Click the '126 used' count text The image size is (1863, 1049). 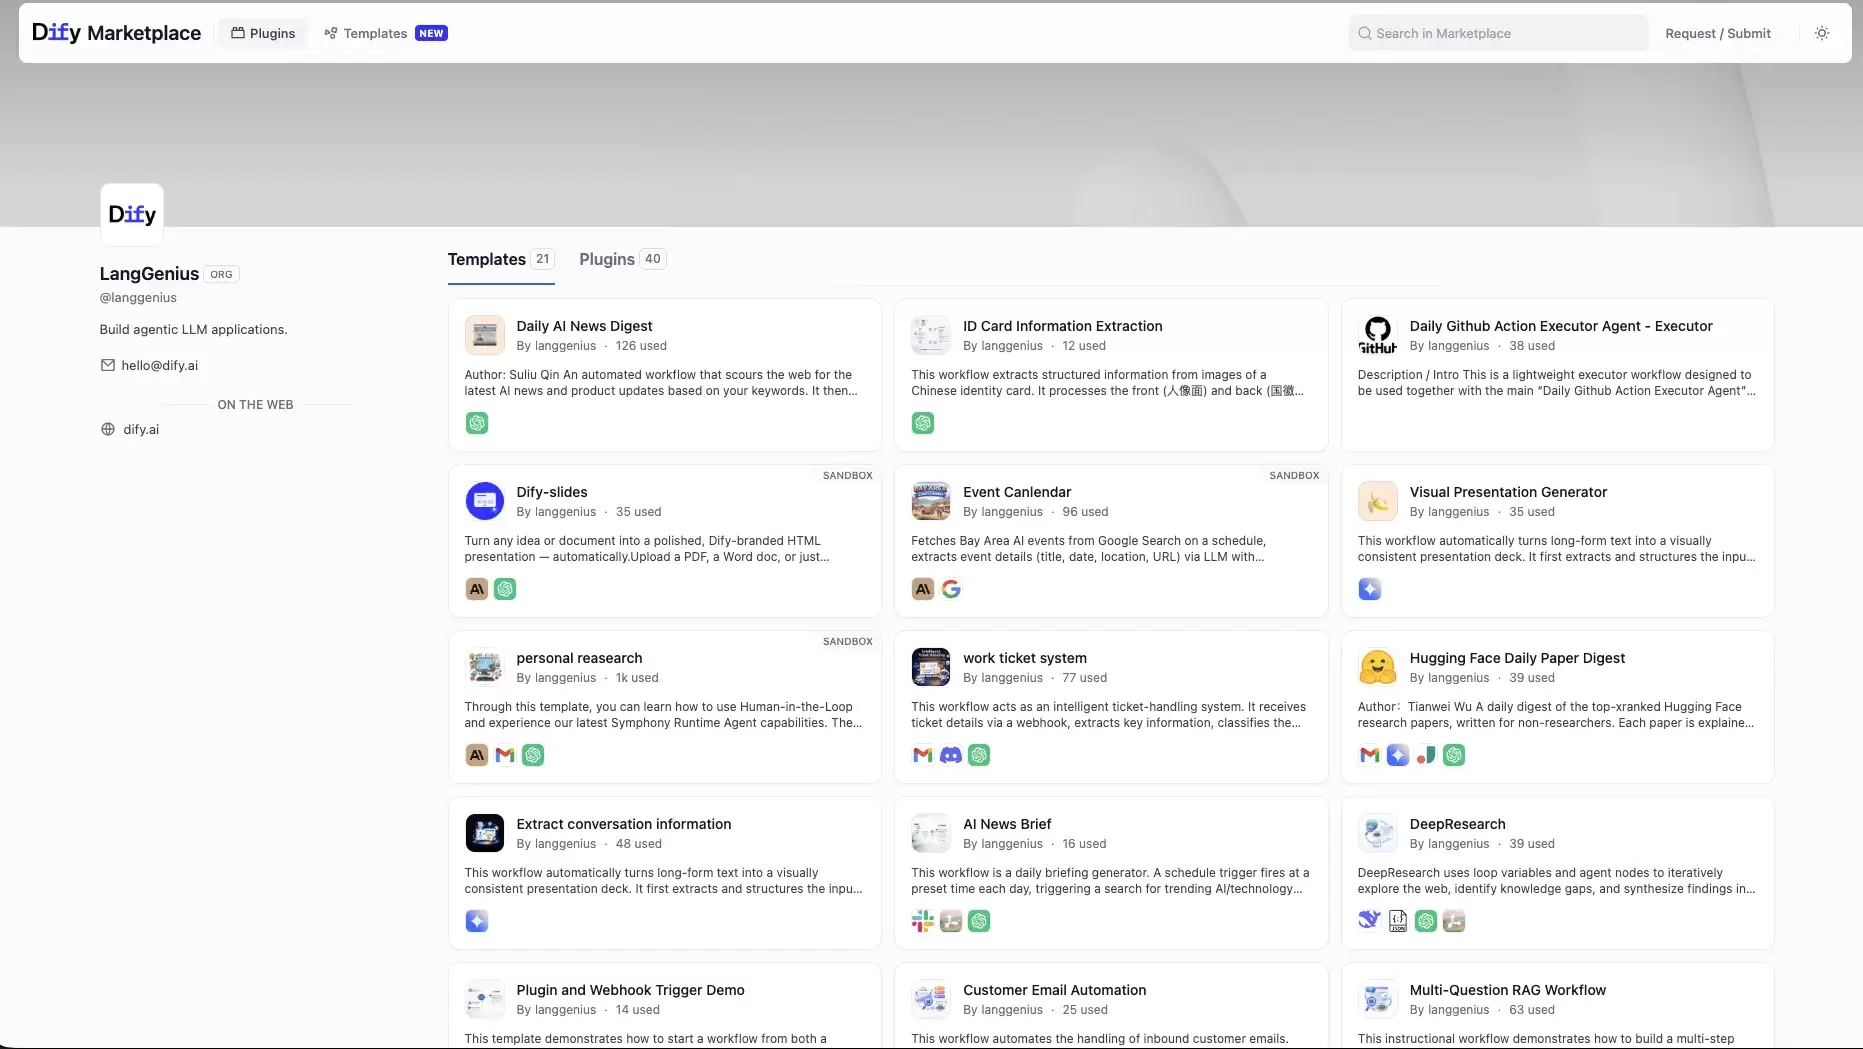point(641,346)
